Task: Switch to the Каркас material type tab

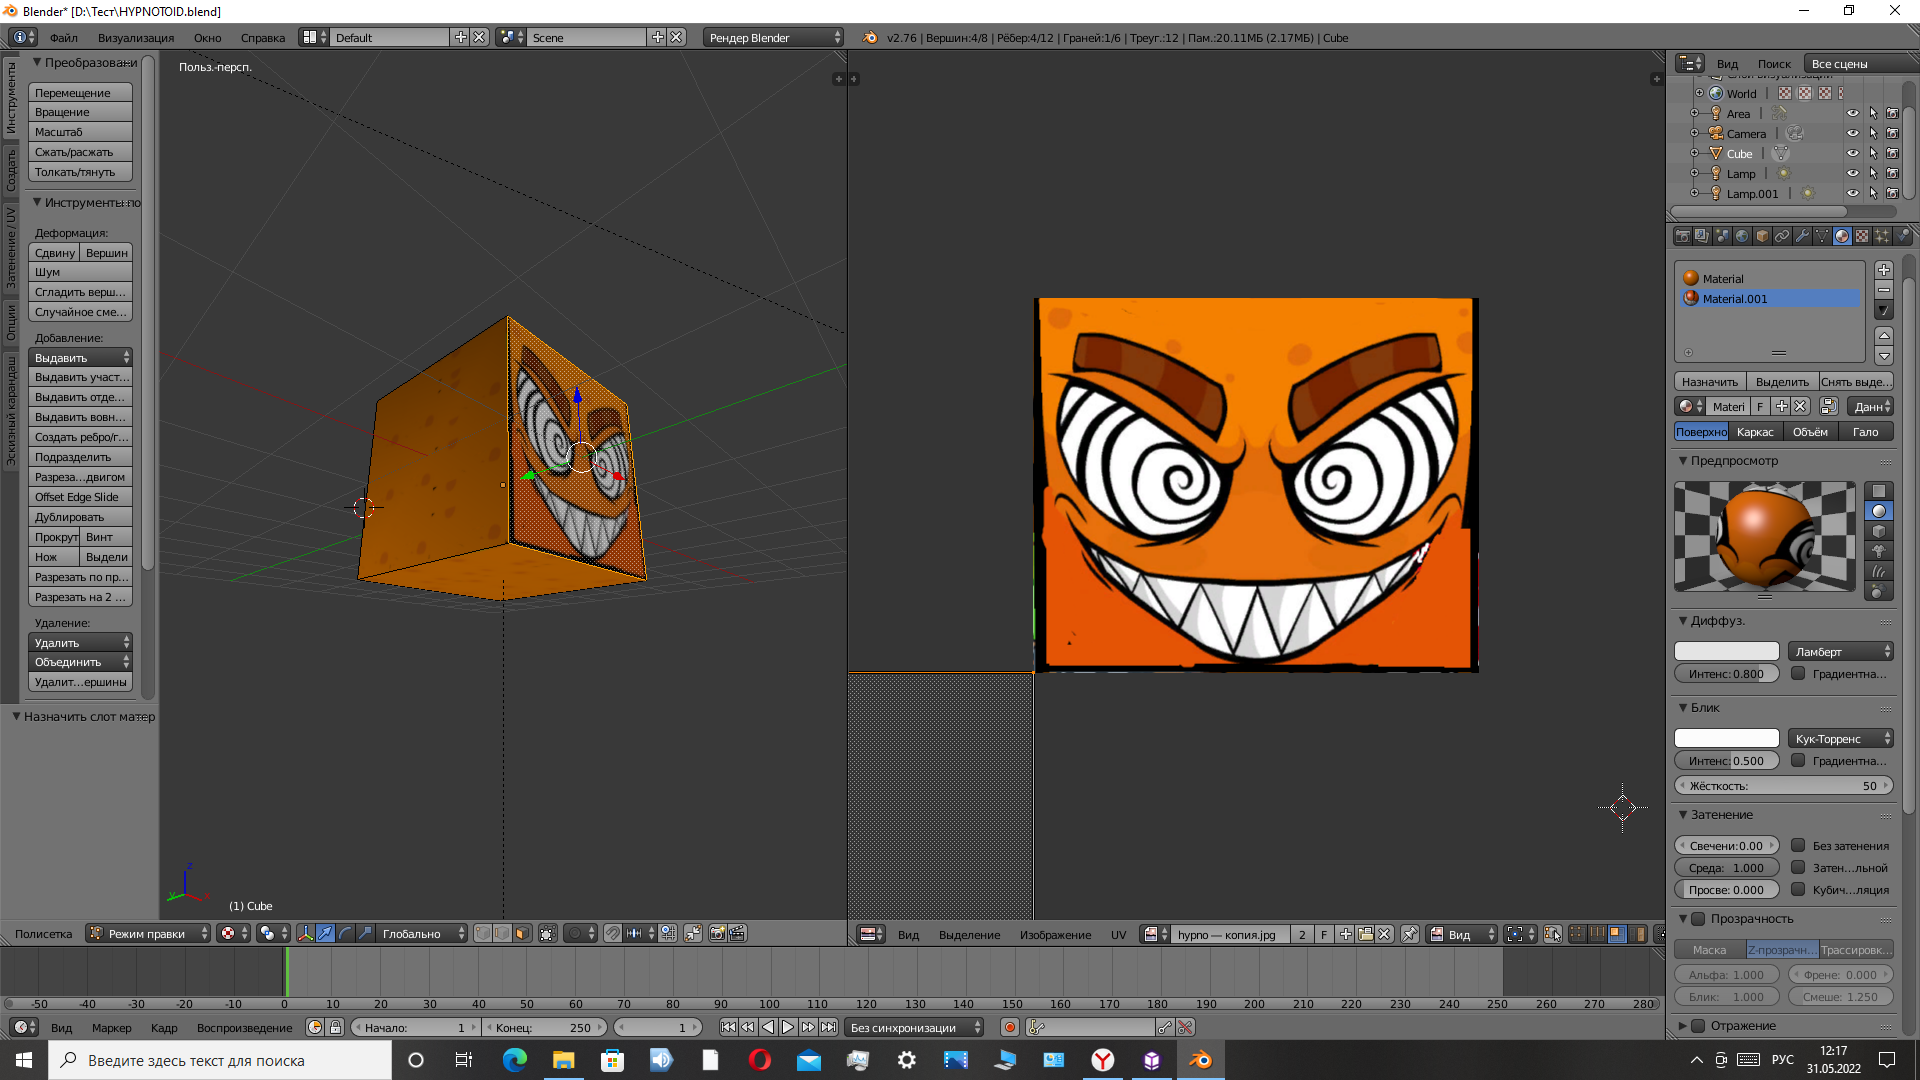Action: click(1755, 432)
